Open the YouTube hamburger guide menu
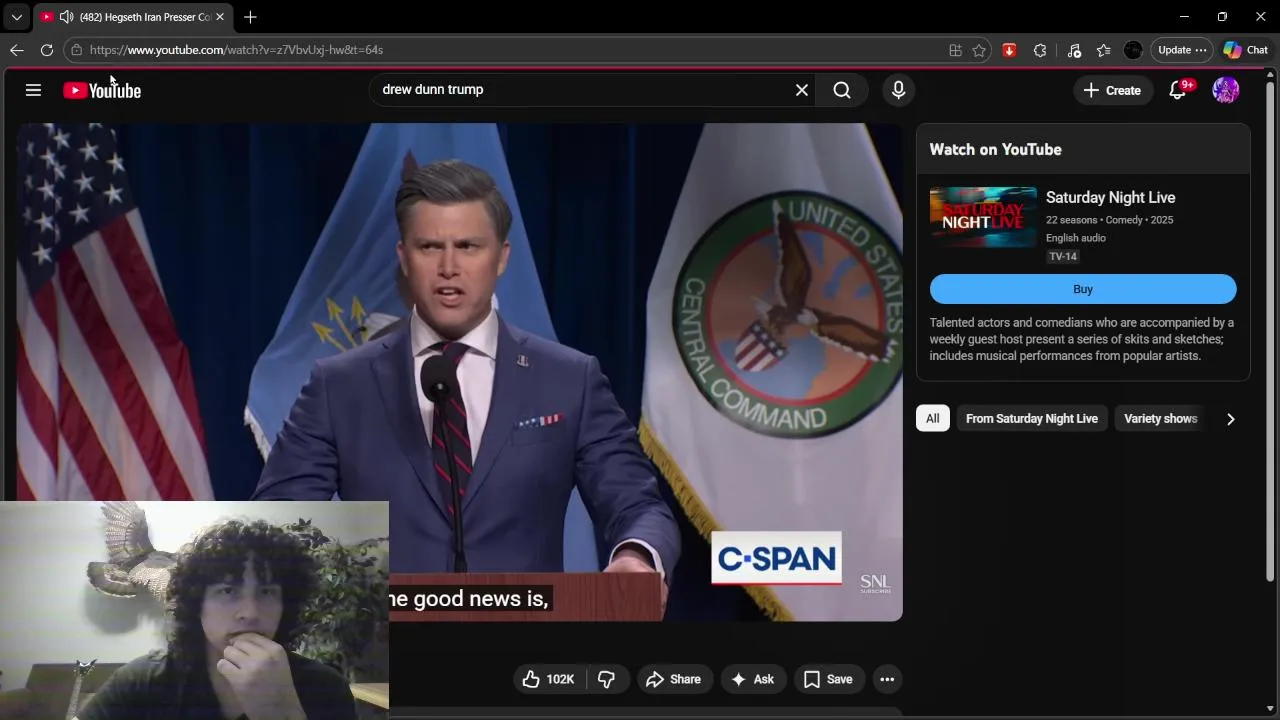 (x=33, y=90)
